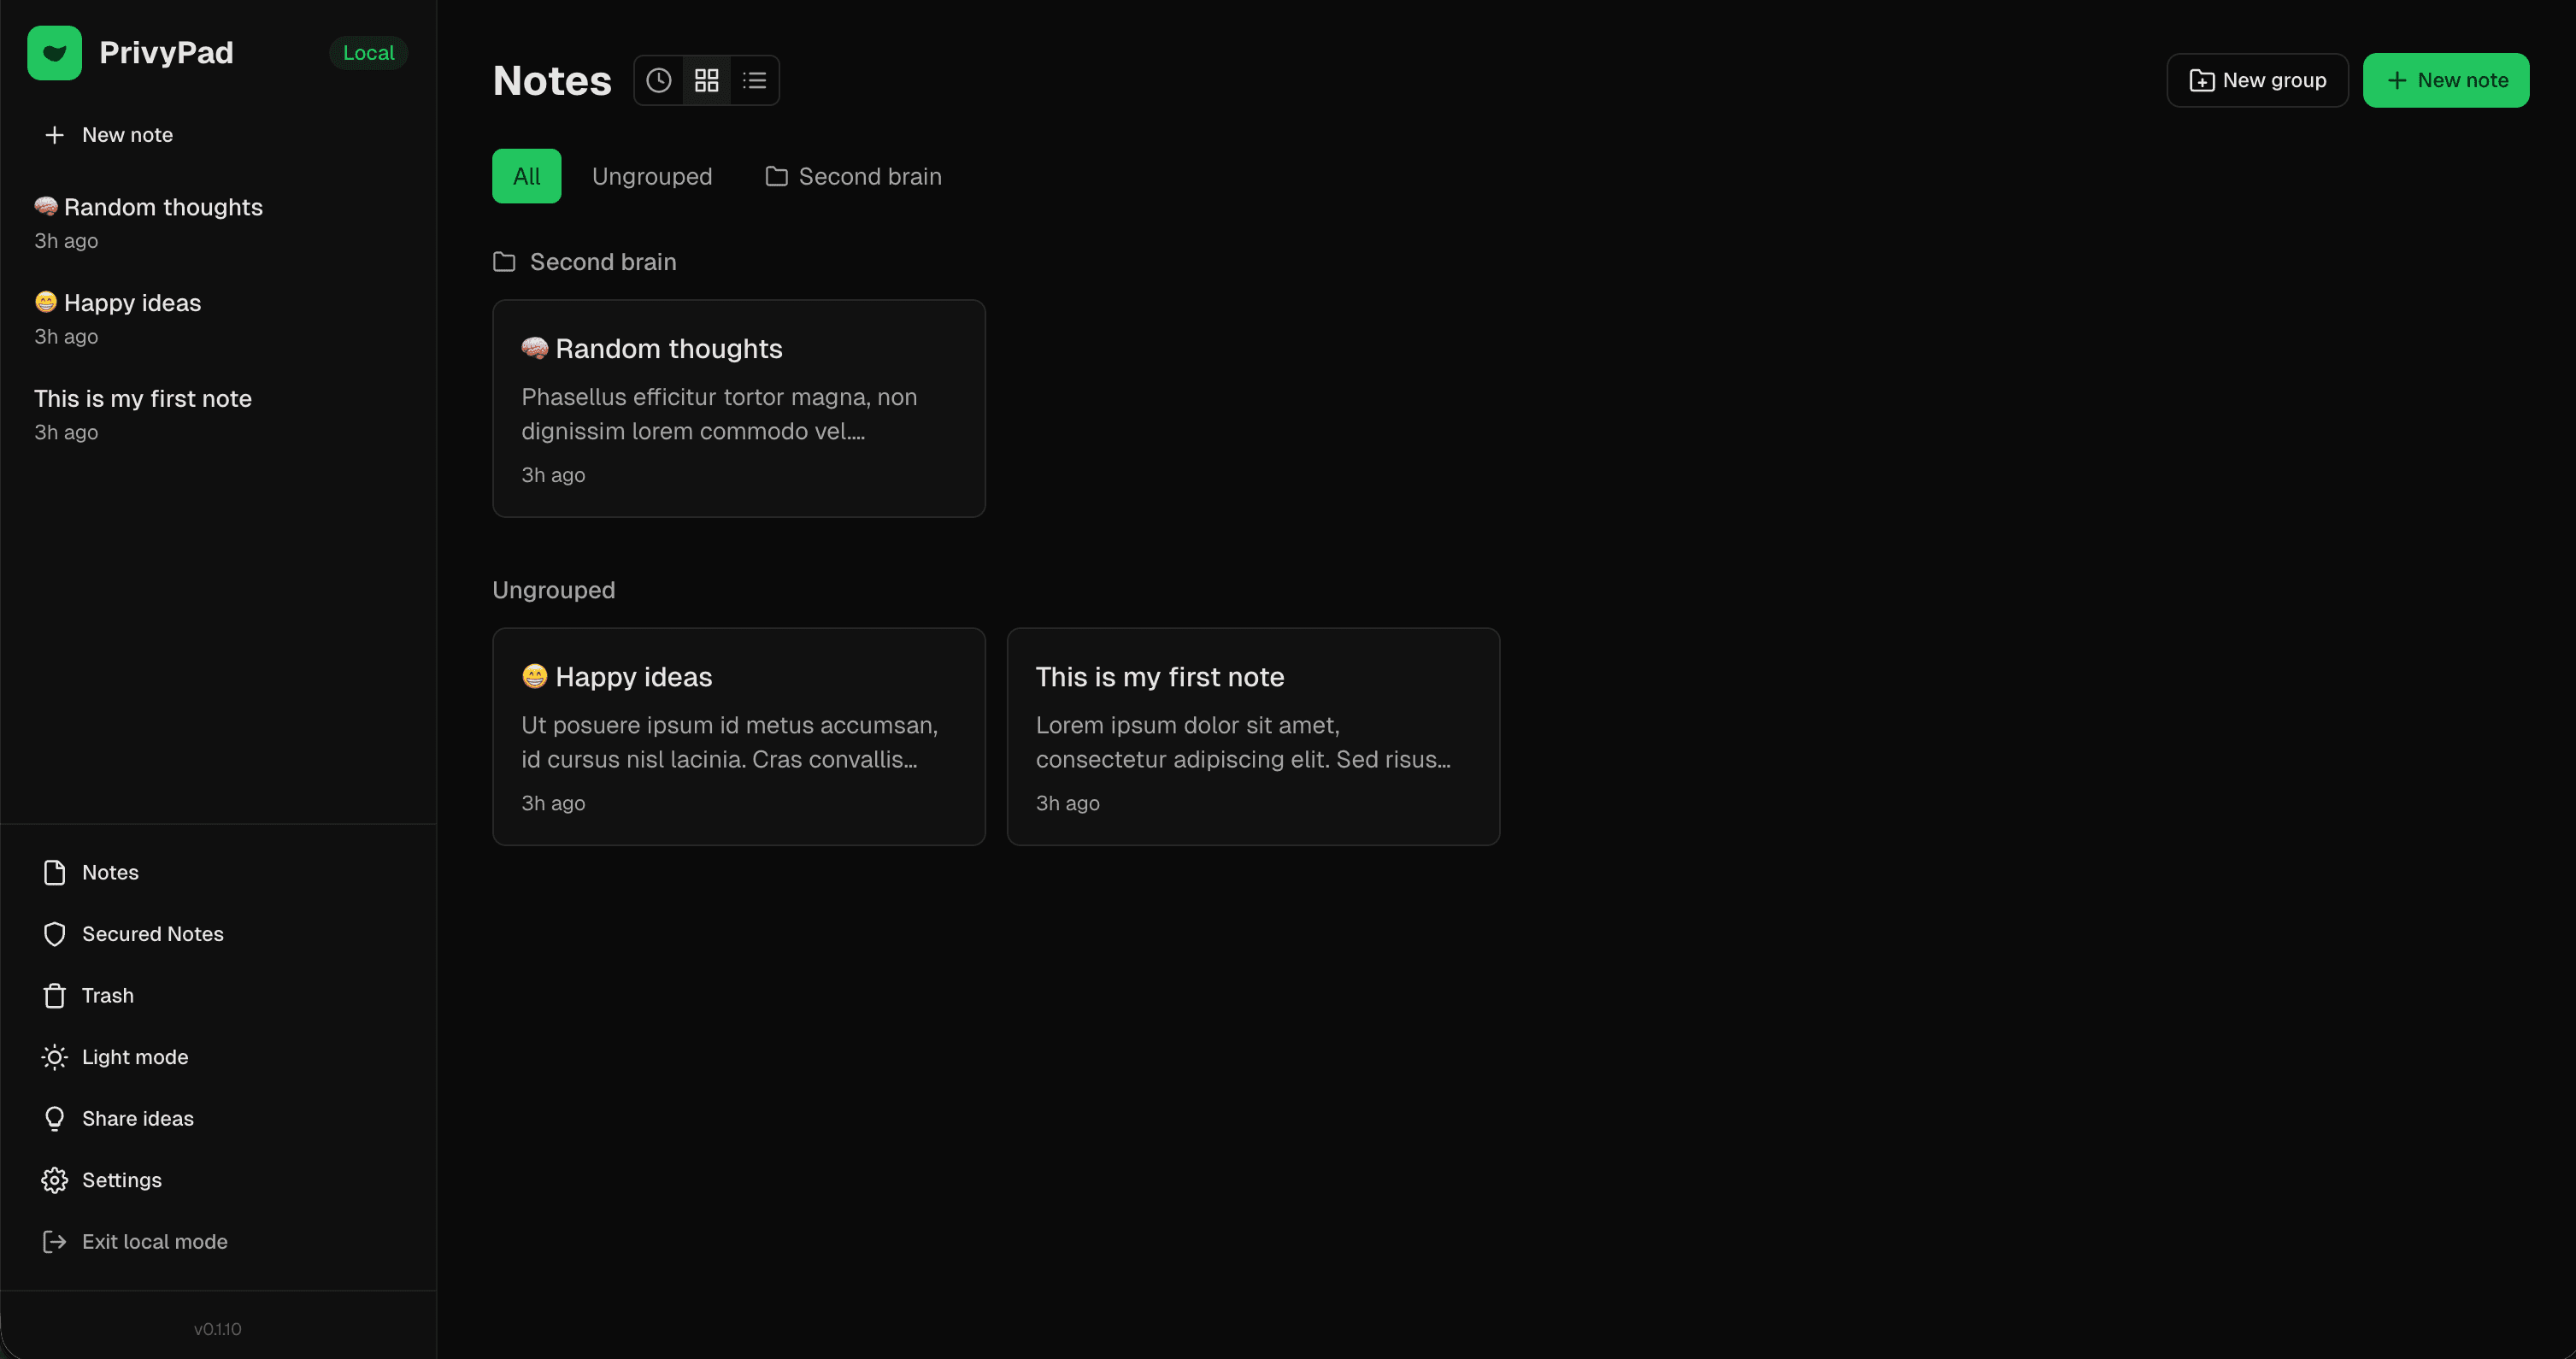Switch to Light mode
Viewport: 2576px width, 1359px height.
pyautogui.click(x=135, y=1056)
